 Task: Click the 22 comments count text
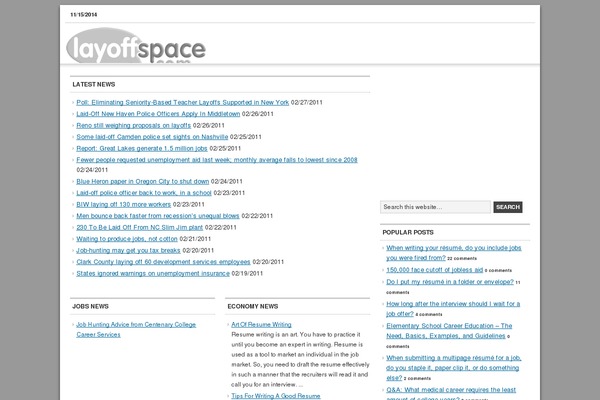pyautogui.click(x=462, y=259)
